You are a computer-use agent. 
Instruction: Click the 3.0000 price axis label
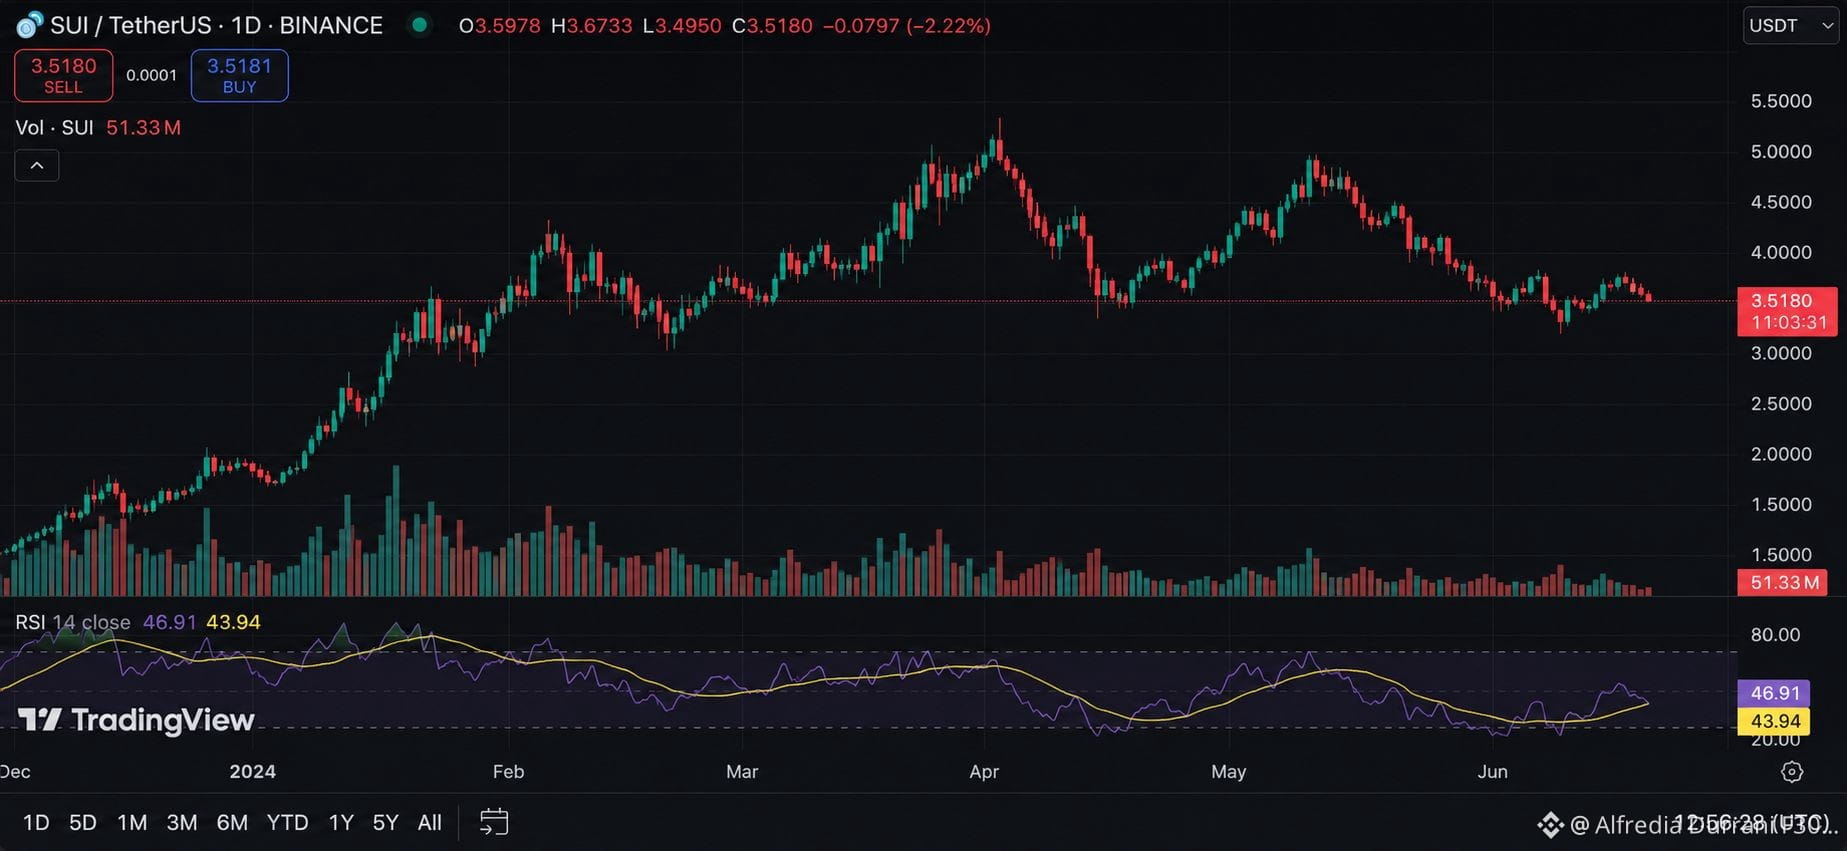1781,353
